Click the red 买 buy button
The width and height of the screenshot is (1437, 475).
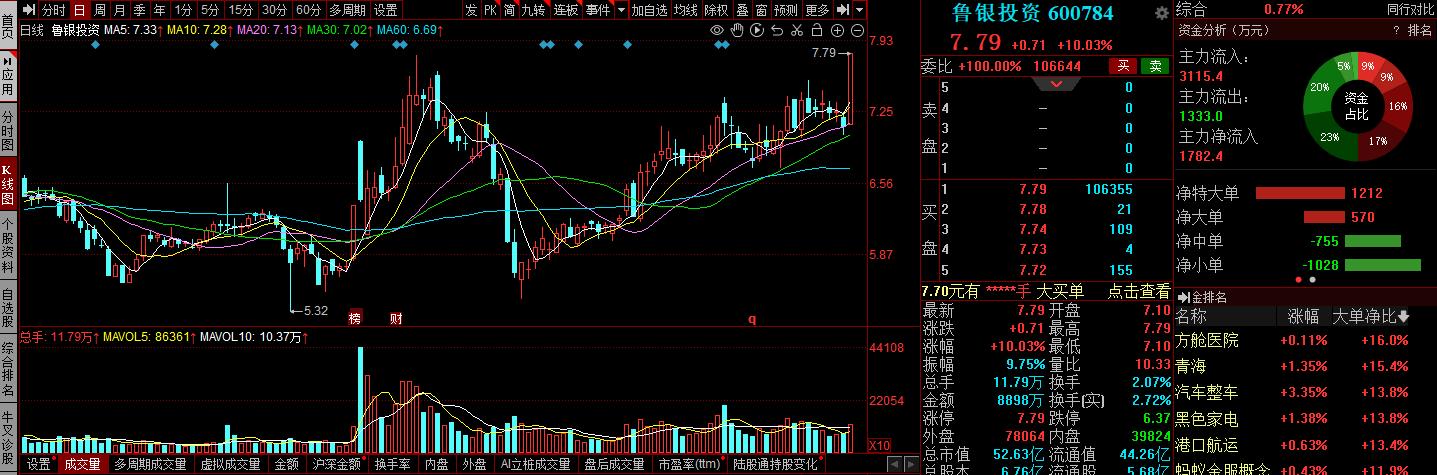pyautogui.click(x=1124, y=66)
